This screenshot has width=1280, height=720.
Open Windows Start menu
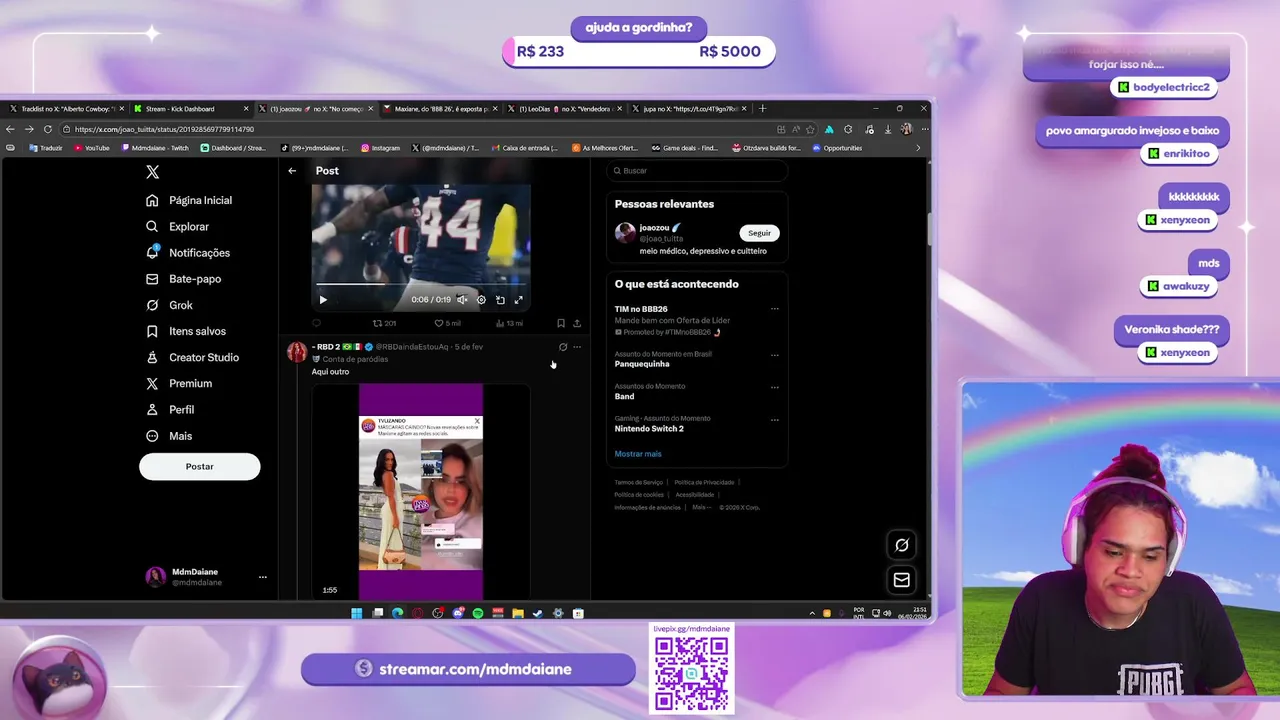[357, 613]
